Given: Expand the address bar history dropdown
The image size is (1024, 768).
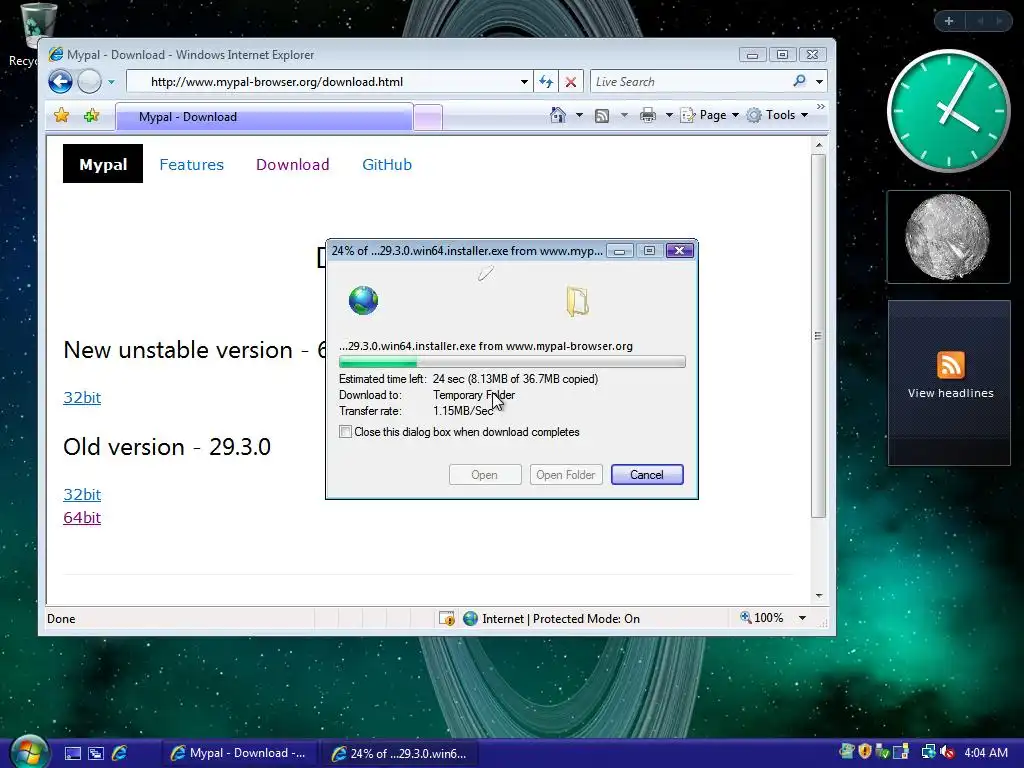Looking at the screenshot, I should (x=524, y=82).
